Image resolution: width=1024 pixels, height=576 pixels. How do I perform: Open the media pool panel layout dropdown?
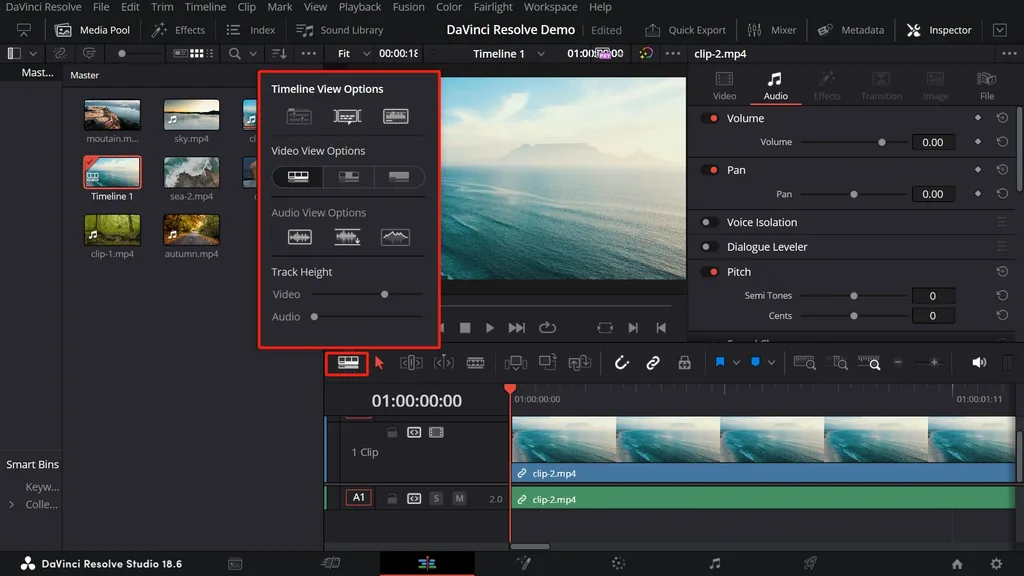pyautogui.click(x=33, y=54)
